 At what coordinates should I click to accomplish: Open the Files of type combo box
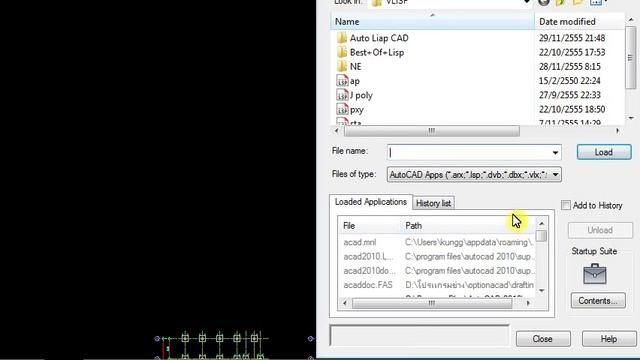(474, 175)
